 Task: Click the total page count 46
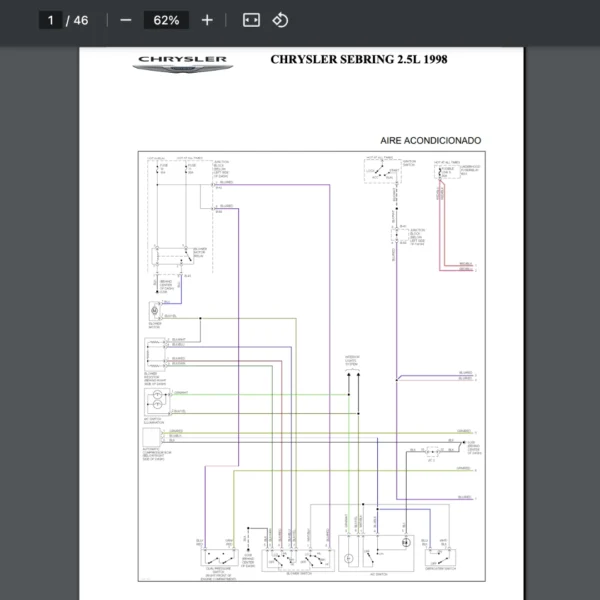(81, 20)
